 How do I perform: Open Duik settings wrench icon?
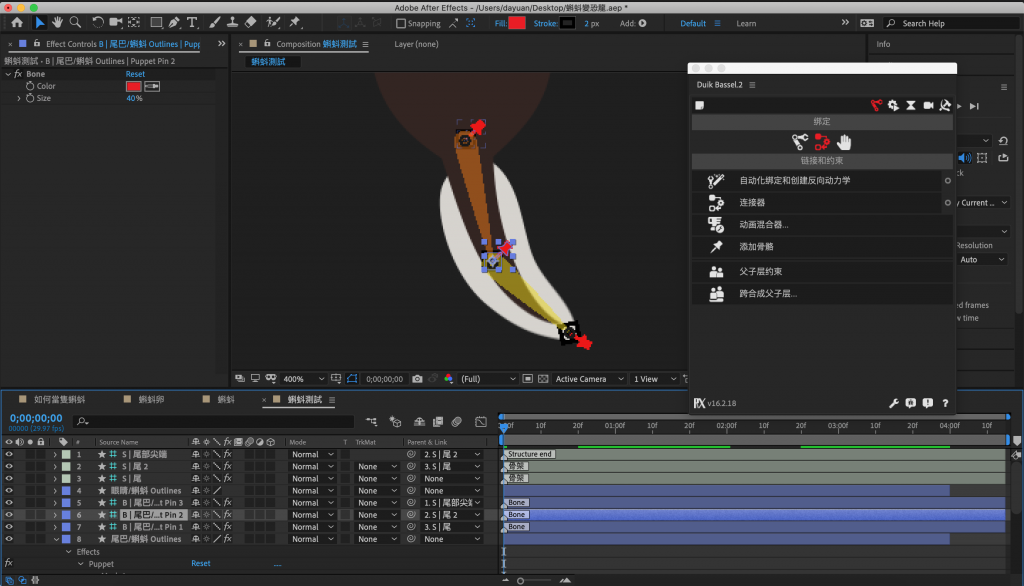[x=894, y=403]
